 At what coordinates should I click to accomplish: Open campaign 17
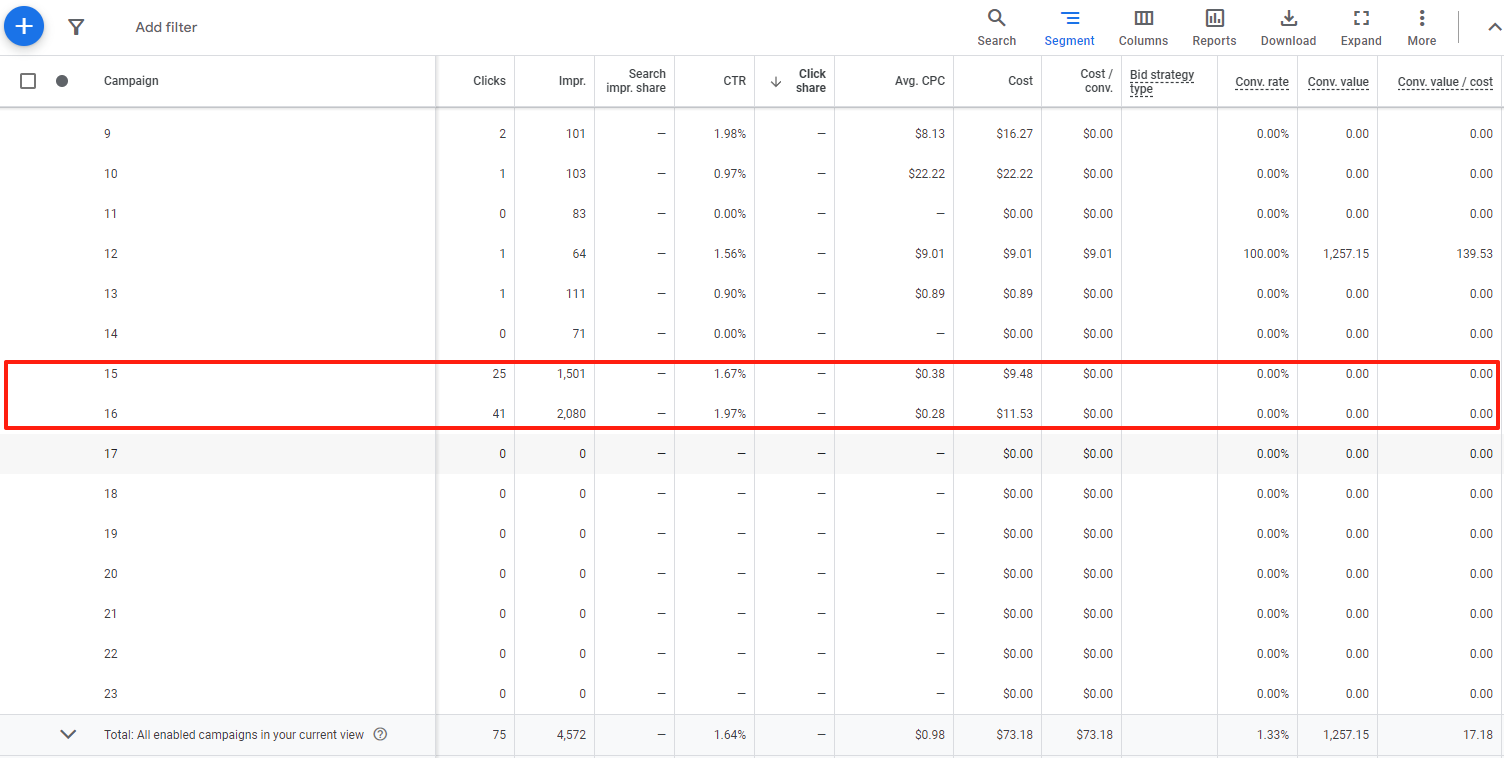point(110,454)
